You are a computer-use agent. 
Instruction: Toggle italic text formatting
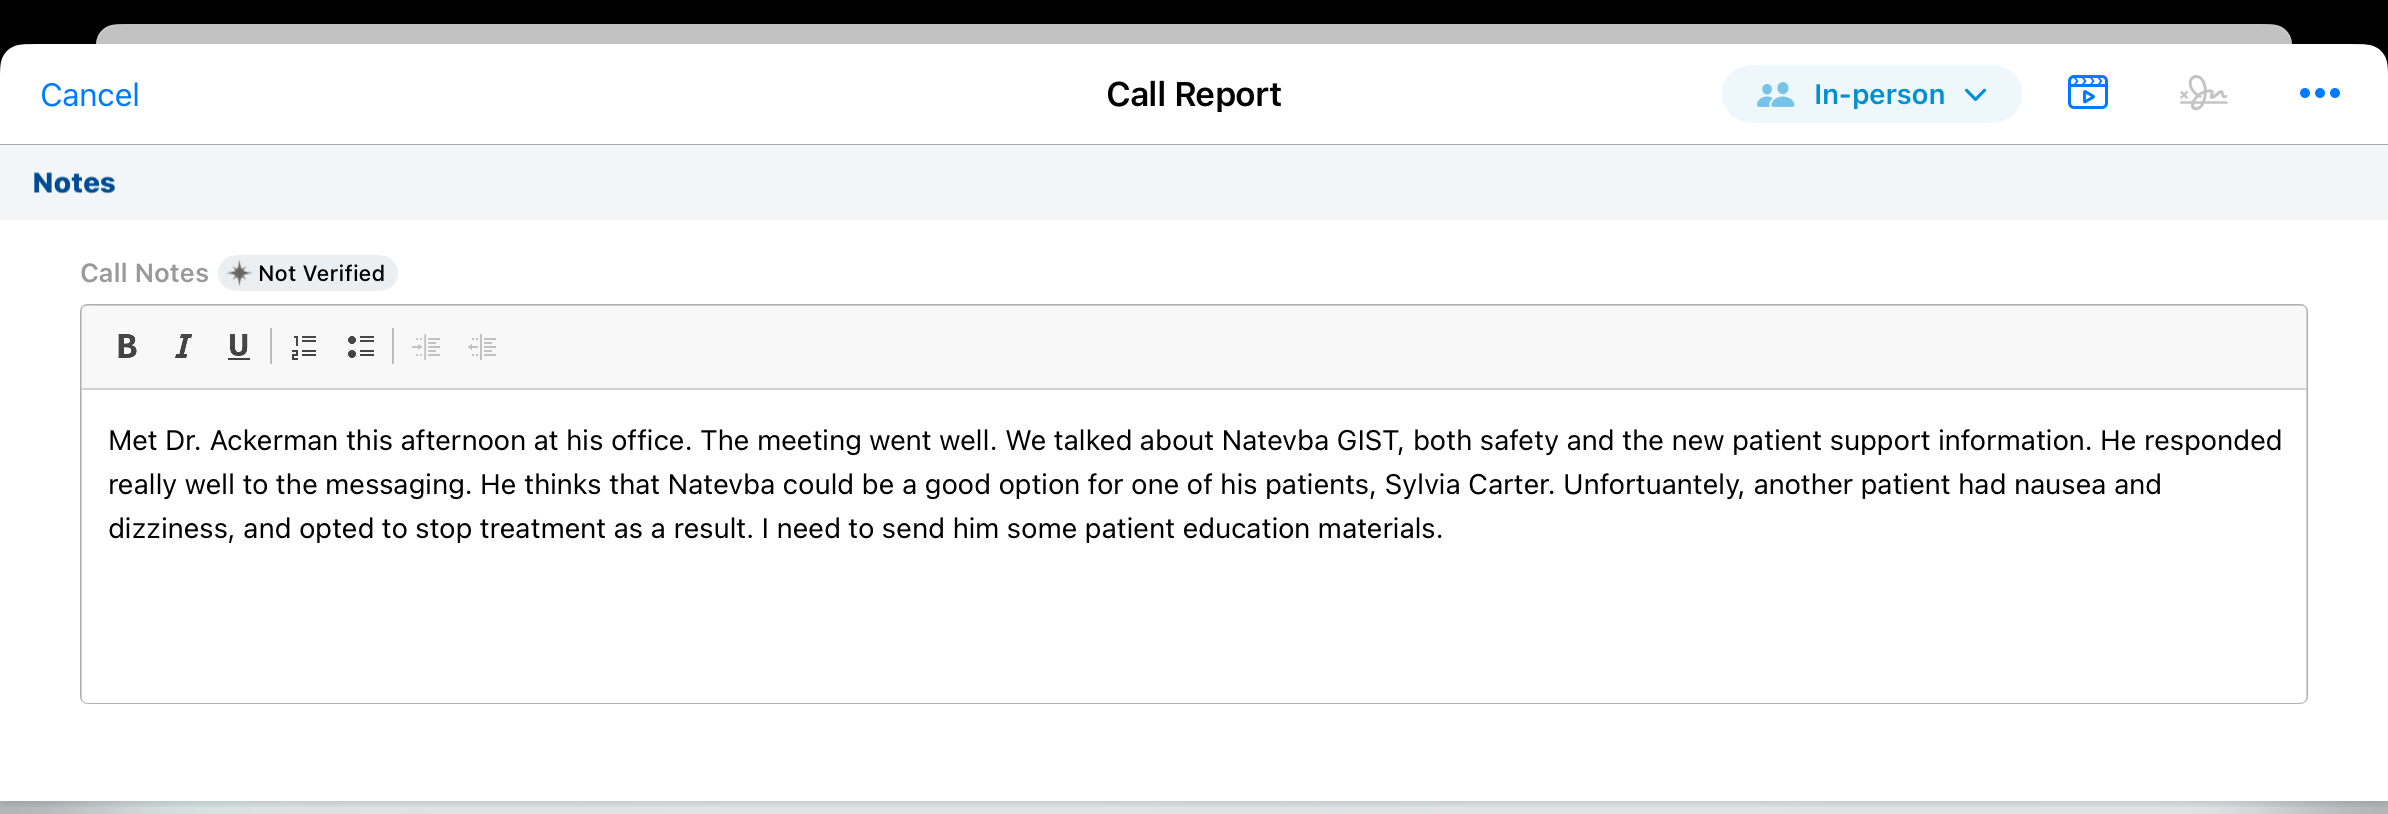pos(183,347)
